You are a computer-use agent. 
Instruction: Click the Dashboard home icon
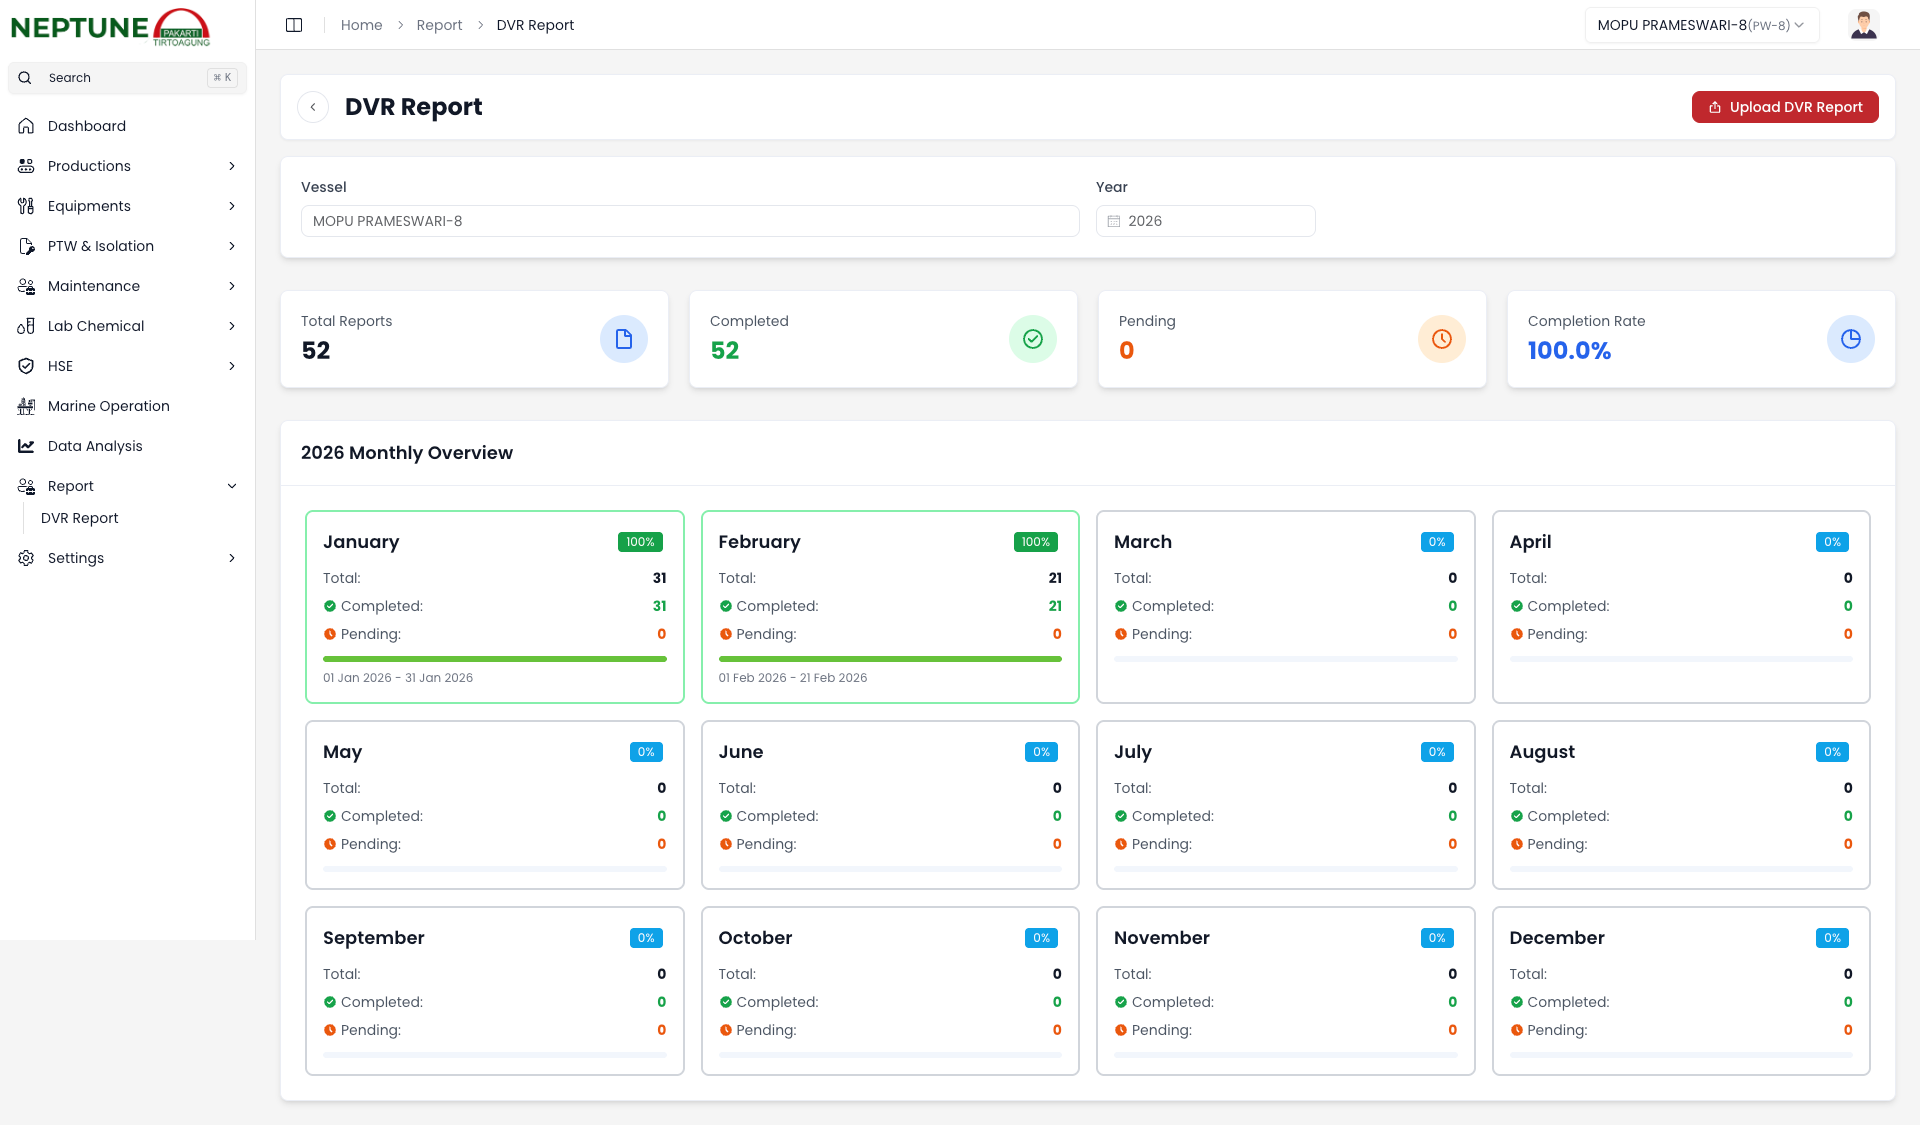26,126
